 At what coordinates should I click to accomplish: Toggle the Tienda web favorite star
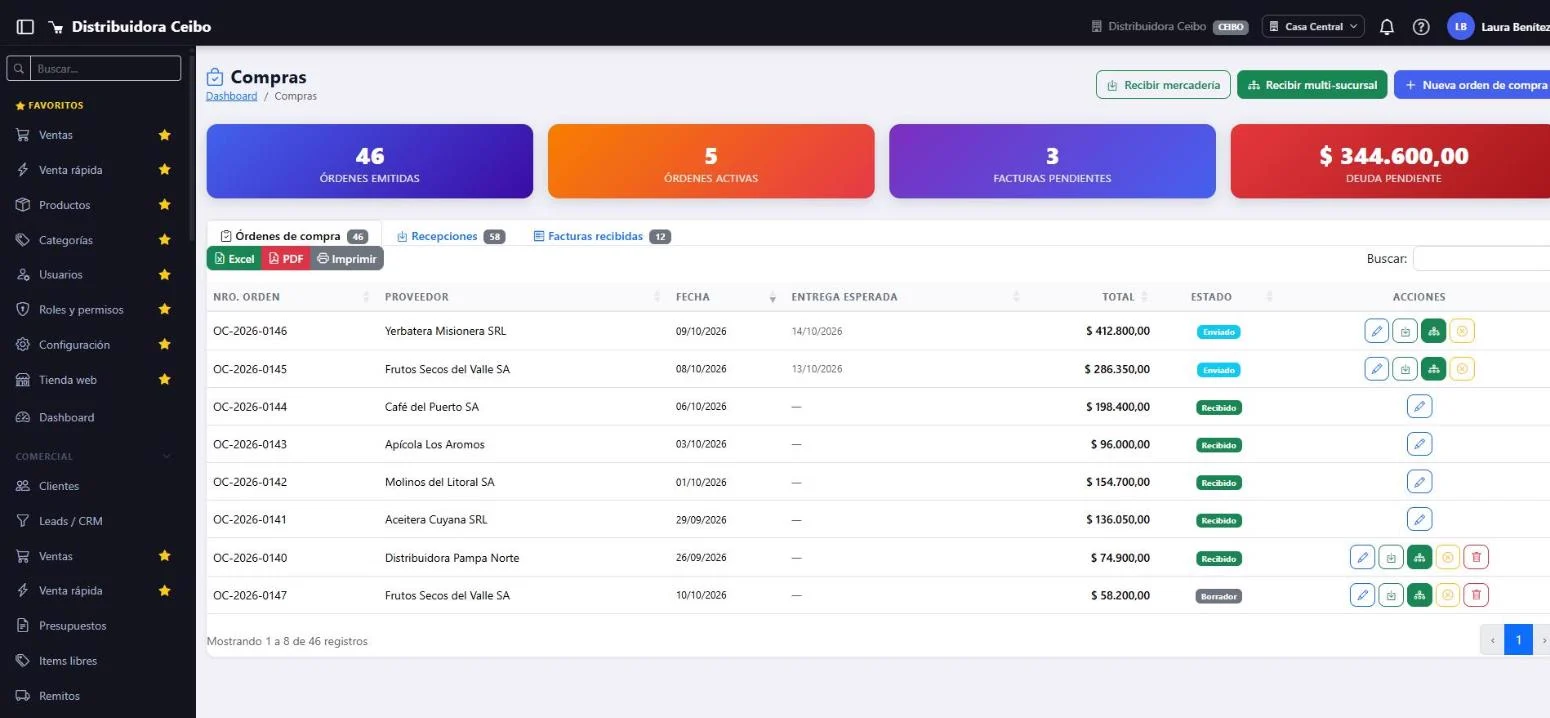tap(165, 380)
